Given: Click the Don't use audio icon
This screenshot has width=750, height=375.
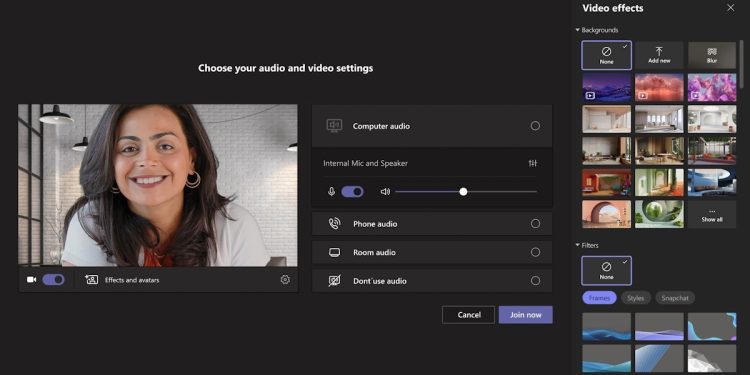Looking at the screenshot, I should pos(334,281).
